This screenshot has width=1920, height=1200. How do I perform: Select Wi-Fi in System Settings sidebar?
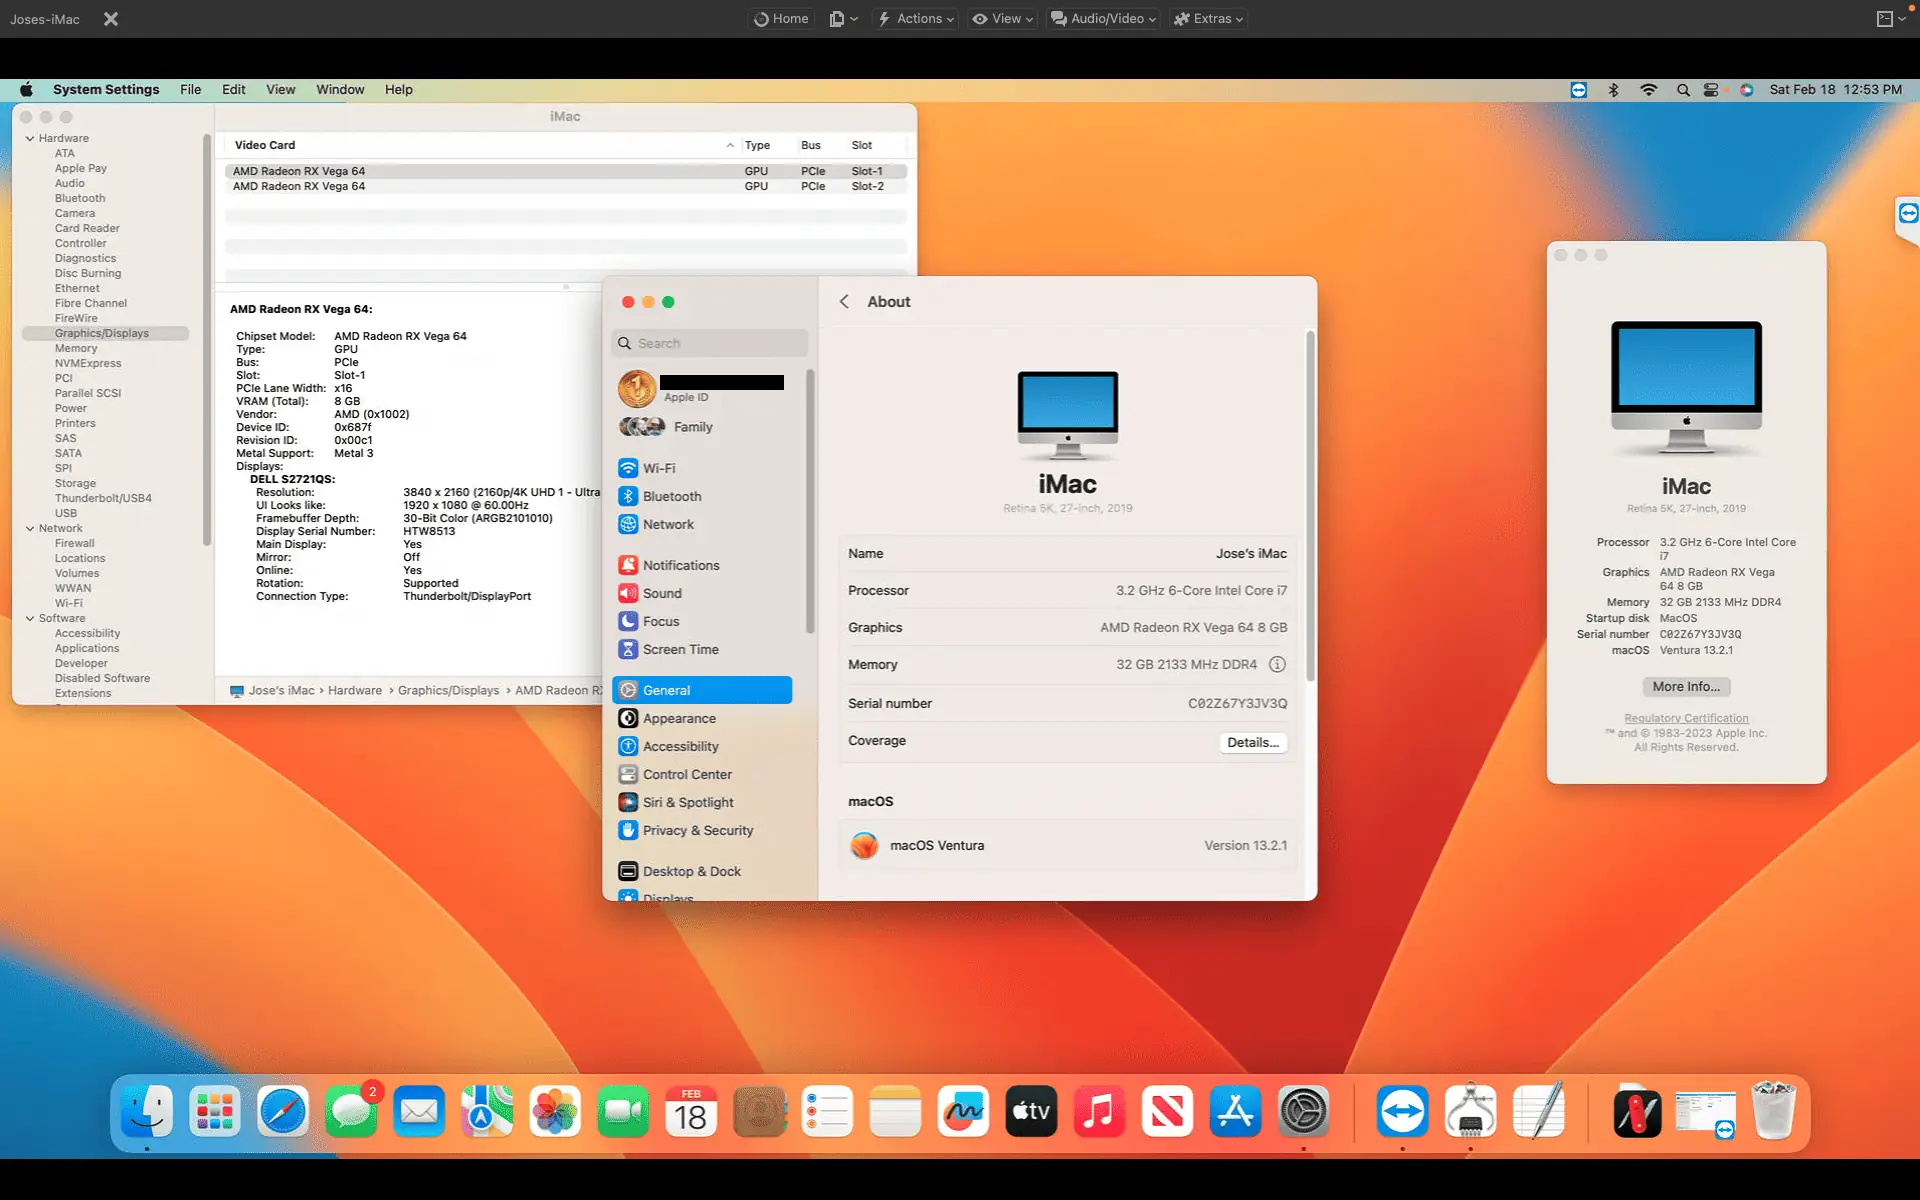tap(702, 468)
